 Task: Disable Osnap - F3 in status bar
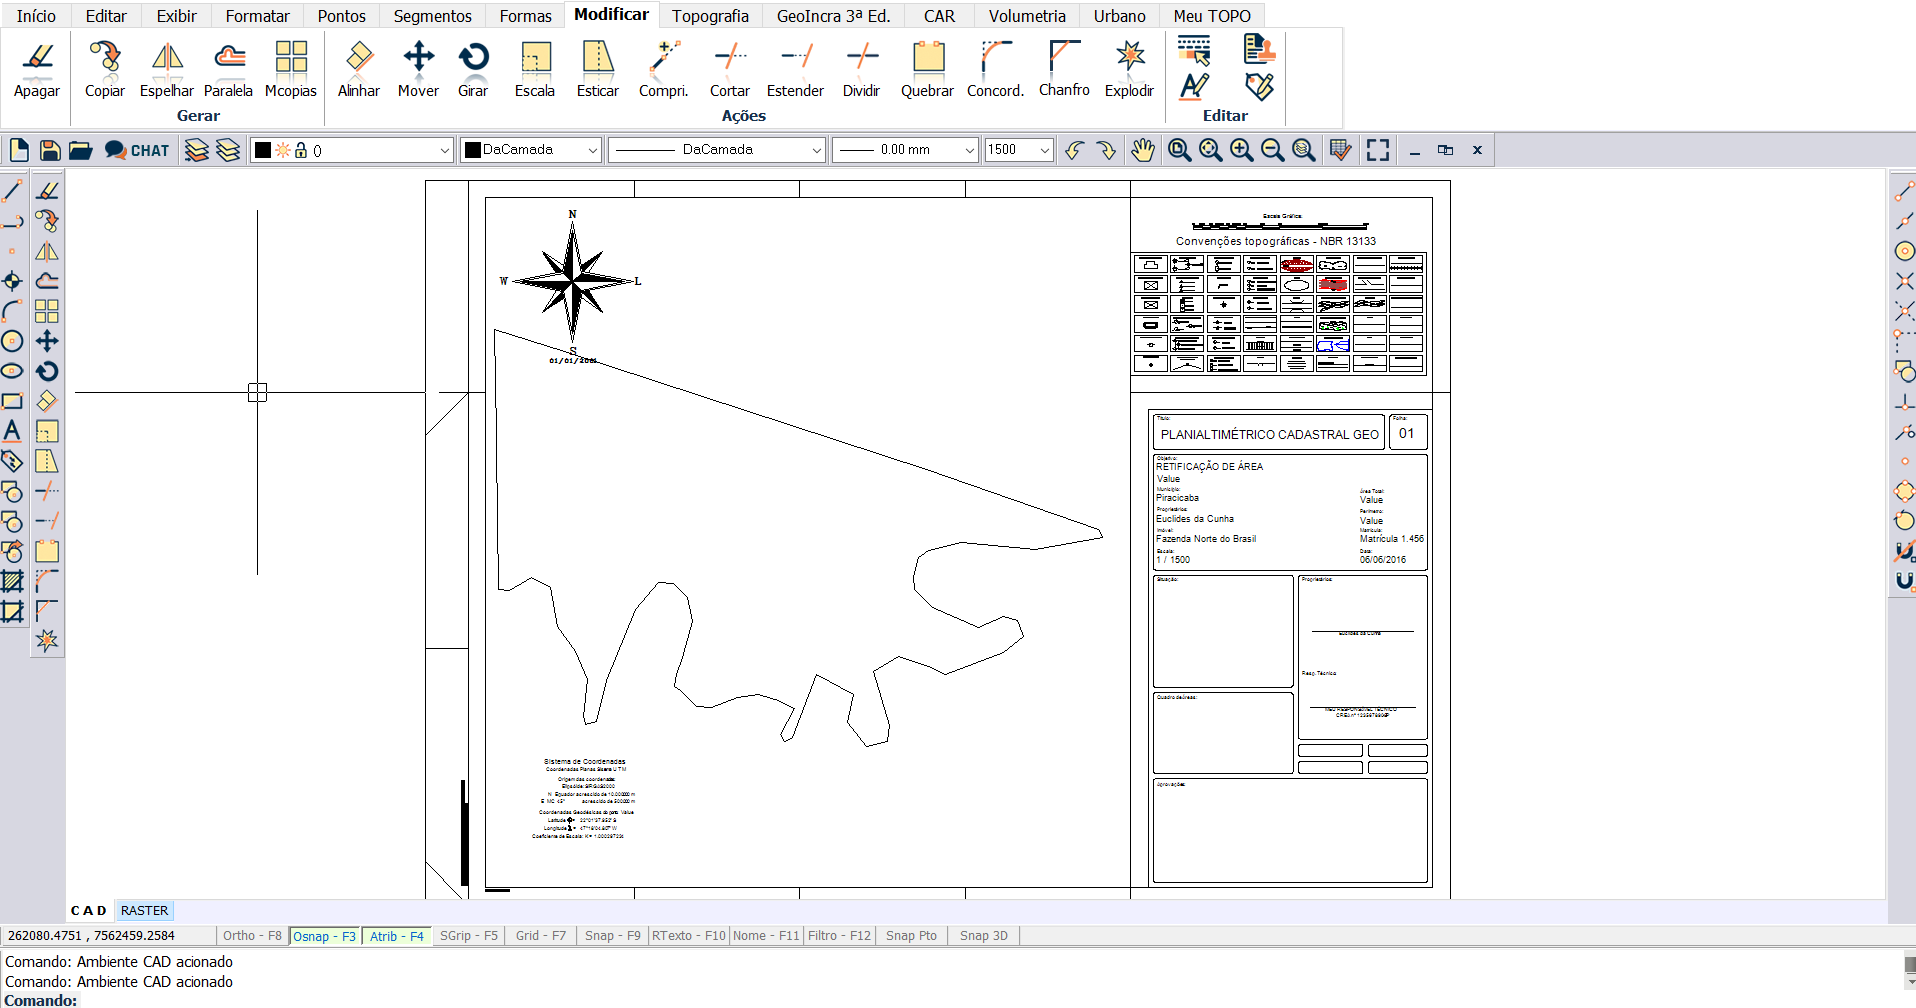[x=324, y=936]
